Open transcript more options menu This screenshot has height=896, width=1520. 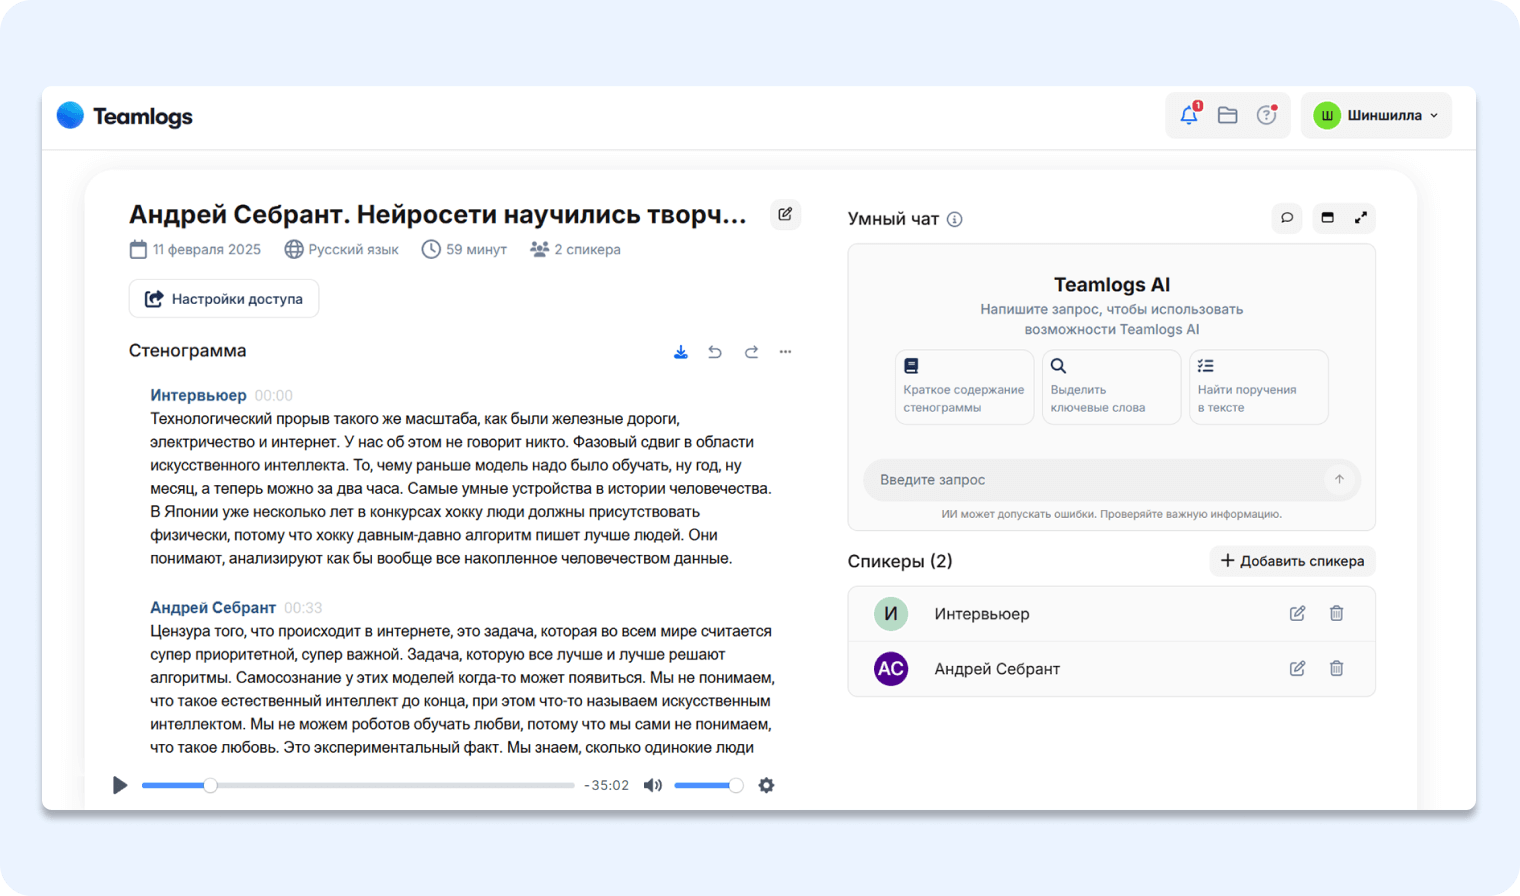(786, 352)
